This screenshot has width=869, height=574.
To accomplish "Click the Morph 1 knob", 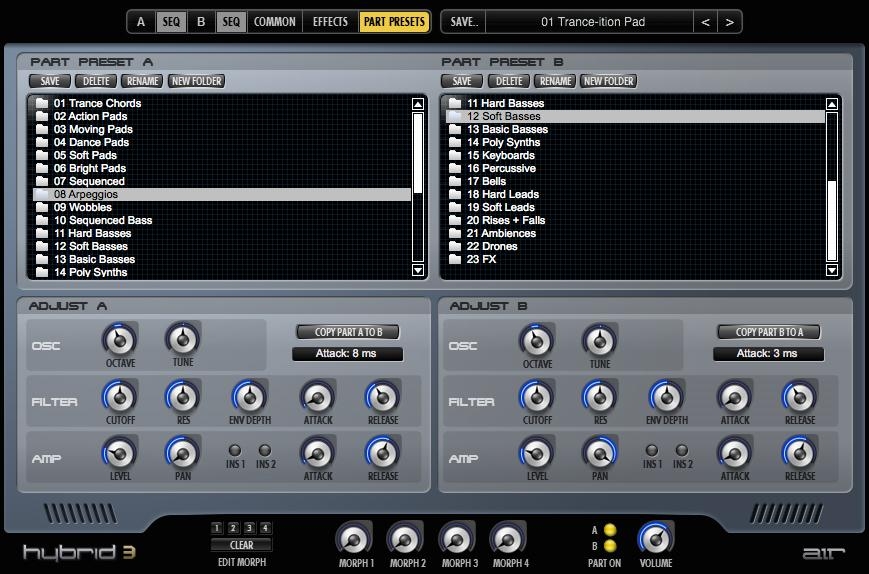I will (353, 540).
